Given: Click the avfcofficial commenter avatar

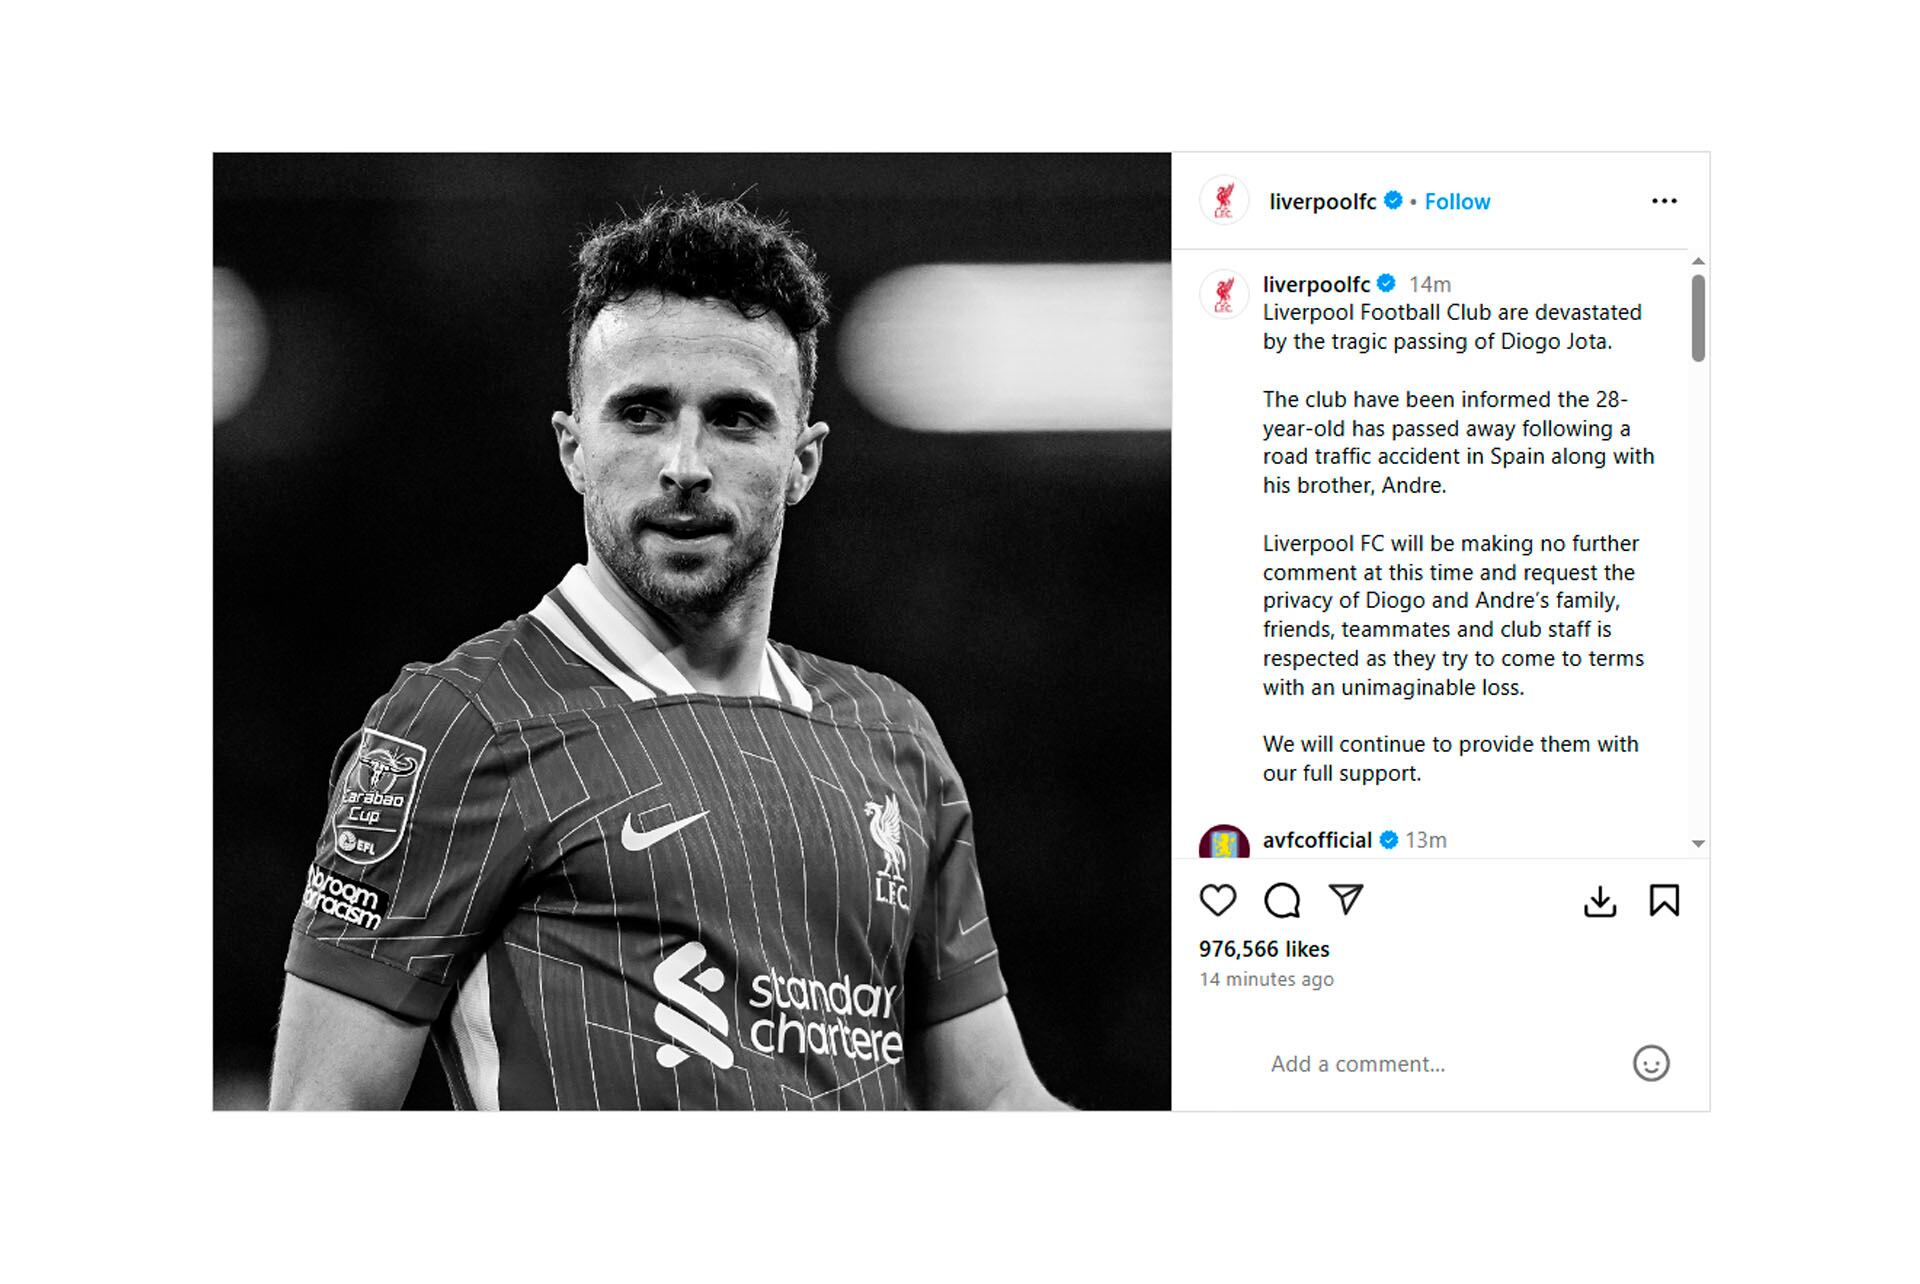Looking at the screenshot, I should [1224, 843].
